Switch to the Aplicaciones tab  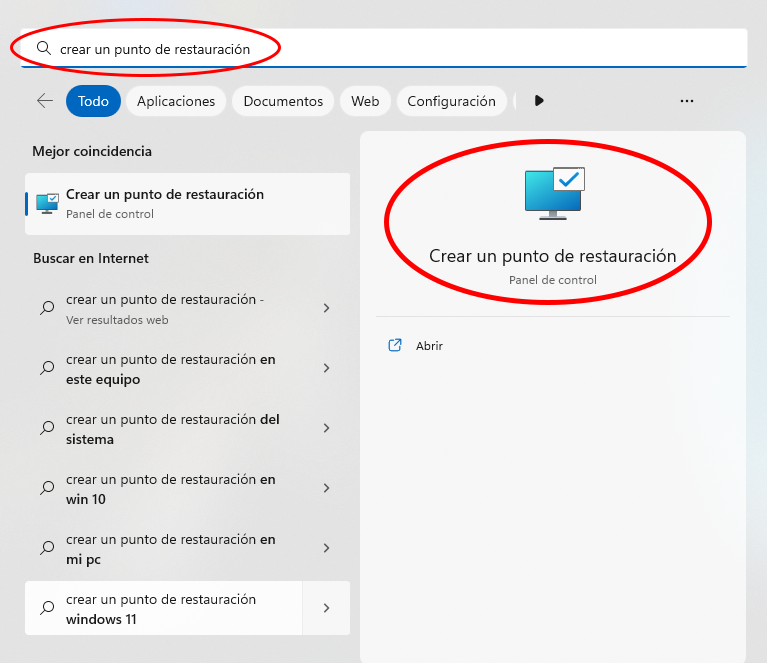coord(176,101)
